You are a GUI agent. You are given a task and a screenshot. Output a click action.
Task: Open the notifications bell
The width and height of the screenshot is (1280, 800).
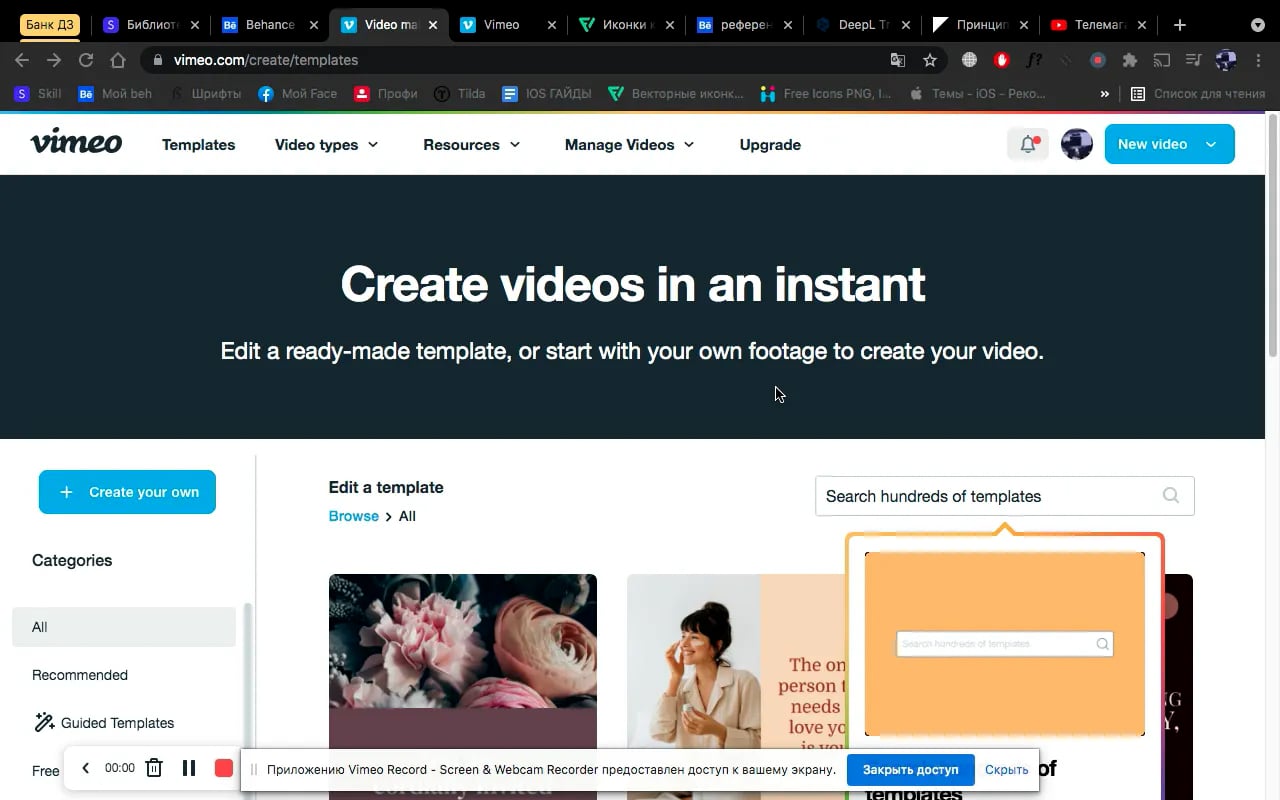(1028, 144)
